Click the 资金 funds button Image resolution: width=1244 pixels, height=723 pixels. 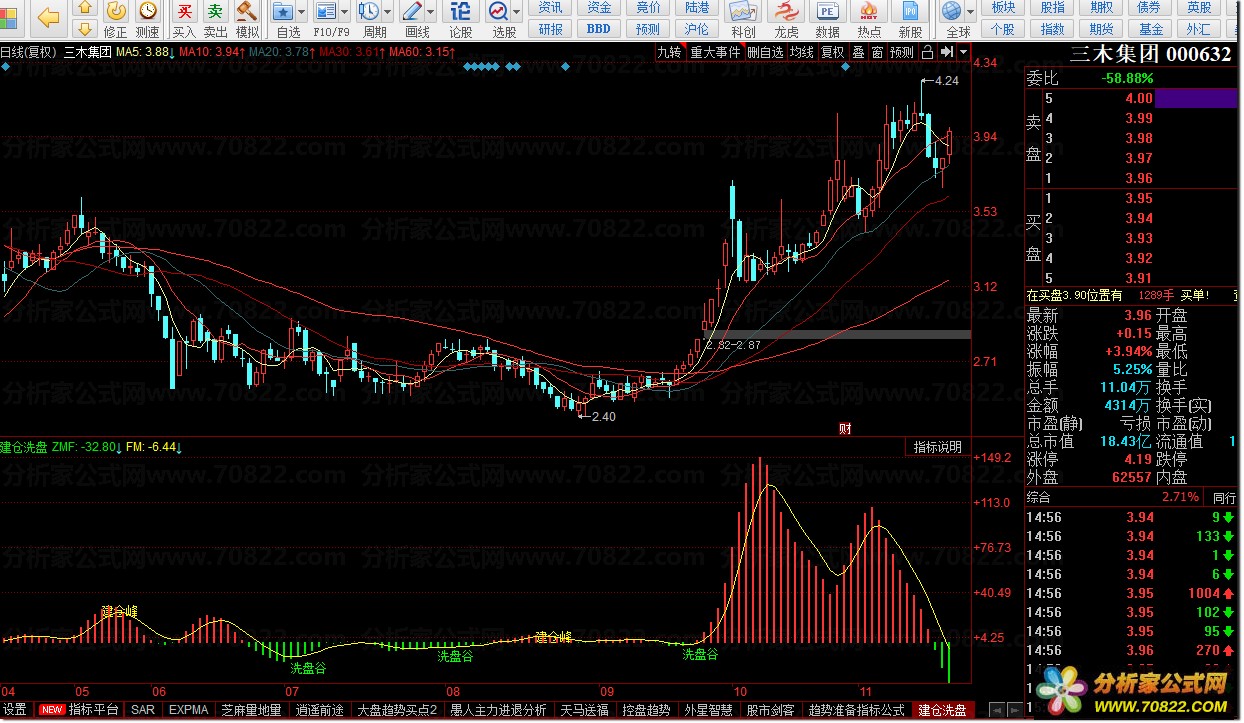coord(599,8)
